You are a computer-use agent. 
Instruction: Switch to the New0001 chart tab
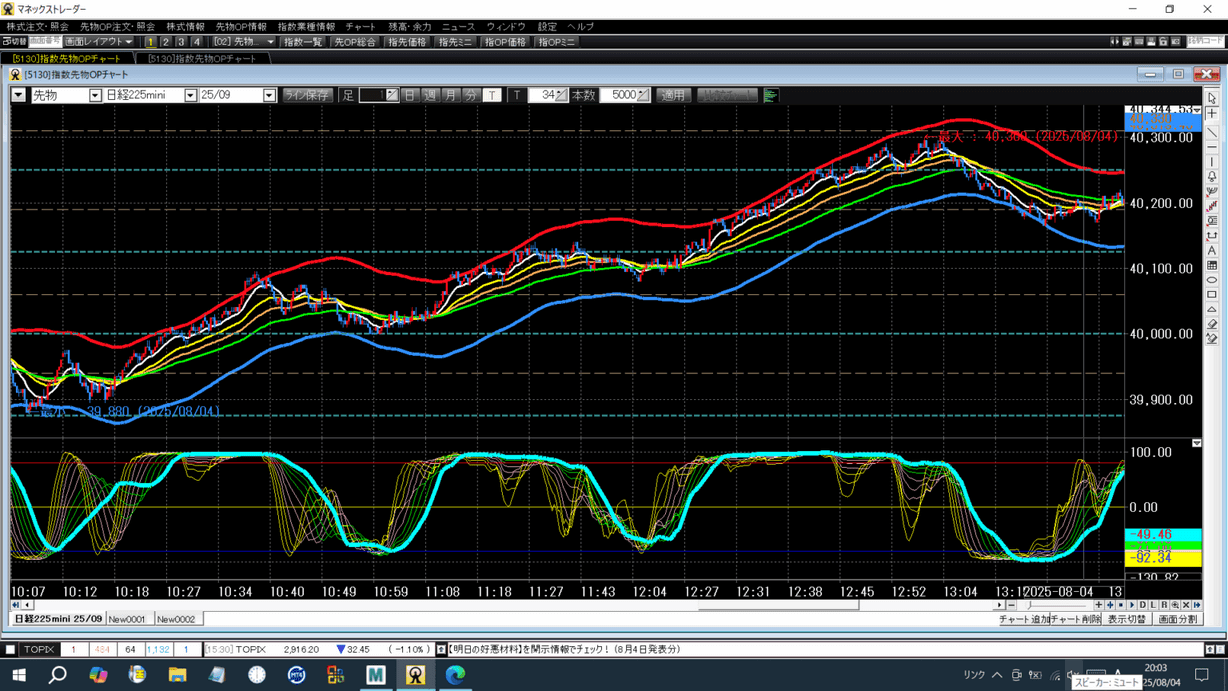pos(127,619)
